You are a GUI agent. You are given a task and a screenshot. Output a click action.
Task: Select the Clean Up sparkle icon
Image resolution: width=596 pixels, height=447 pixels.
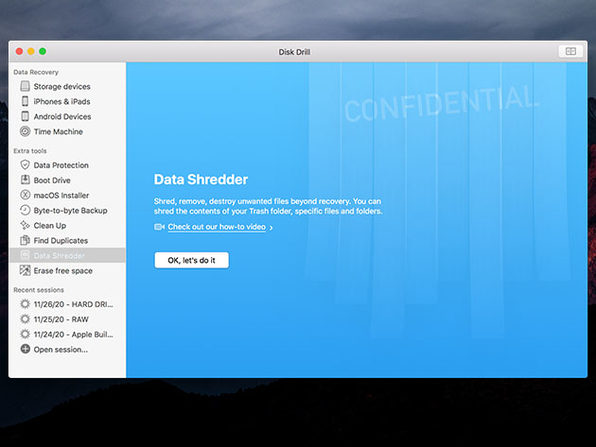click(x=25, y=225)
